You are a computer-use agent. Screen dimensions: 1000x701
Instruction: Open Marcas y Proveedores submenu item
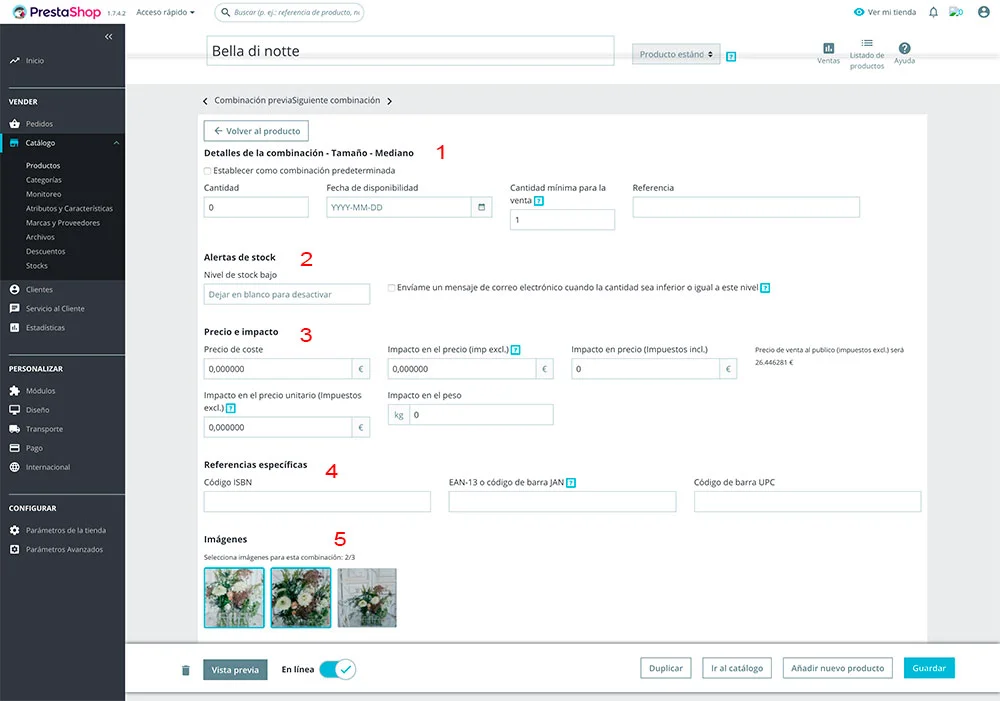click(62, 223)
